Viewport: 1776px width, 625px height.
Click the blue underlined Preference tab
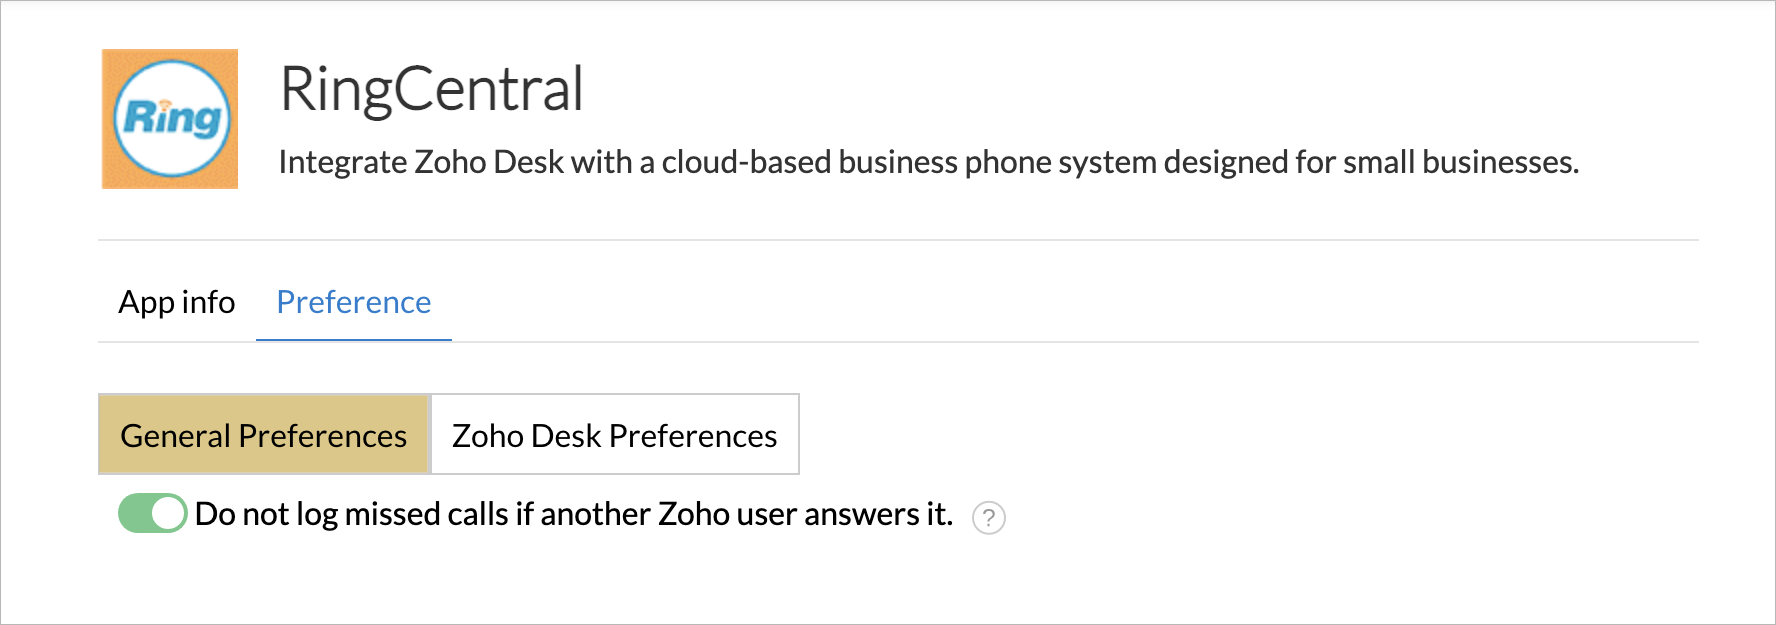pos(354,302)
